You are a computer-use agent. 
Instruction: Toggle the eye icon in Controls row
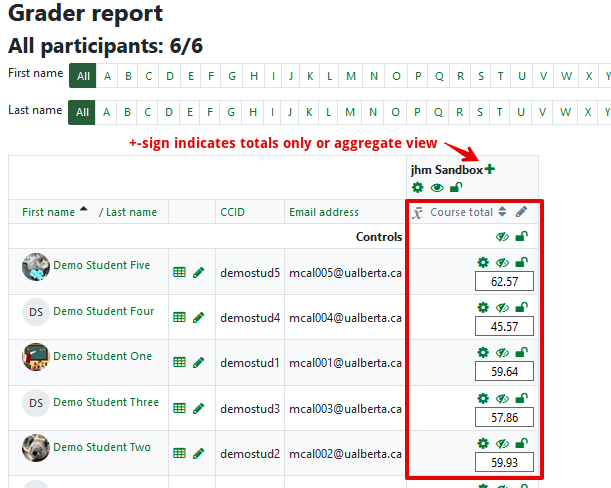click(502, 237)
